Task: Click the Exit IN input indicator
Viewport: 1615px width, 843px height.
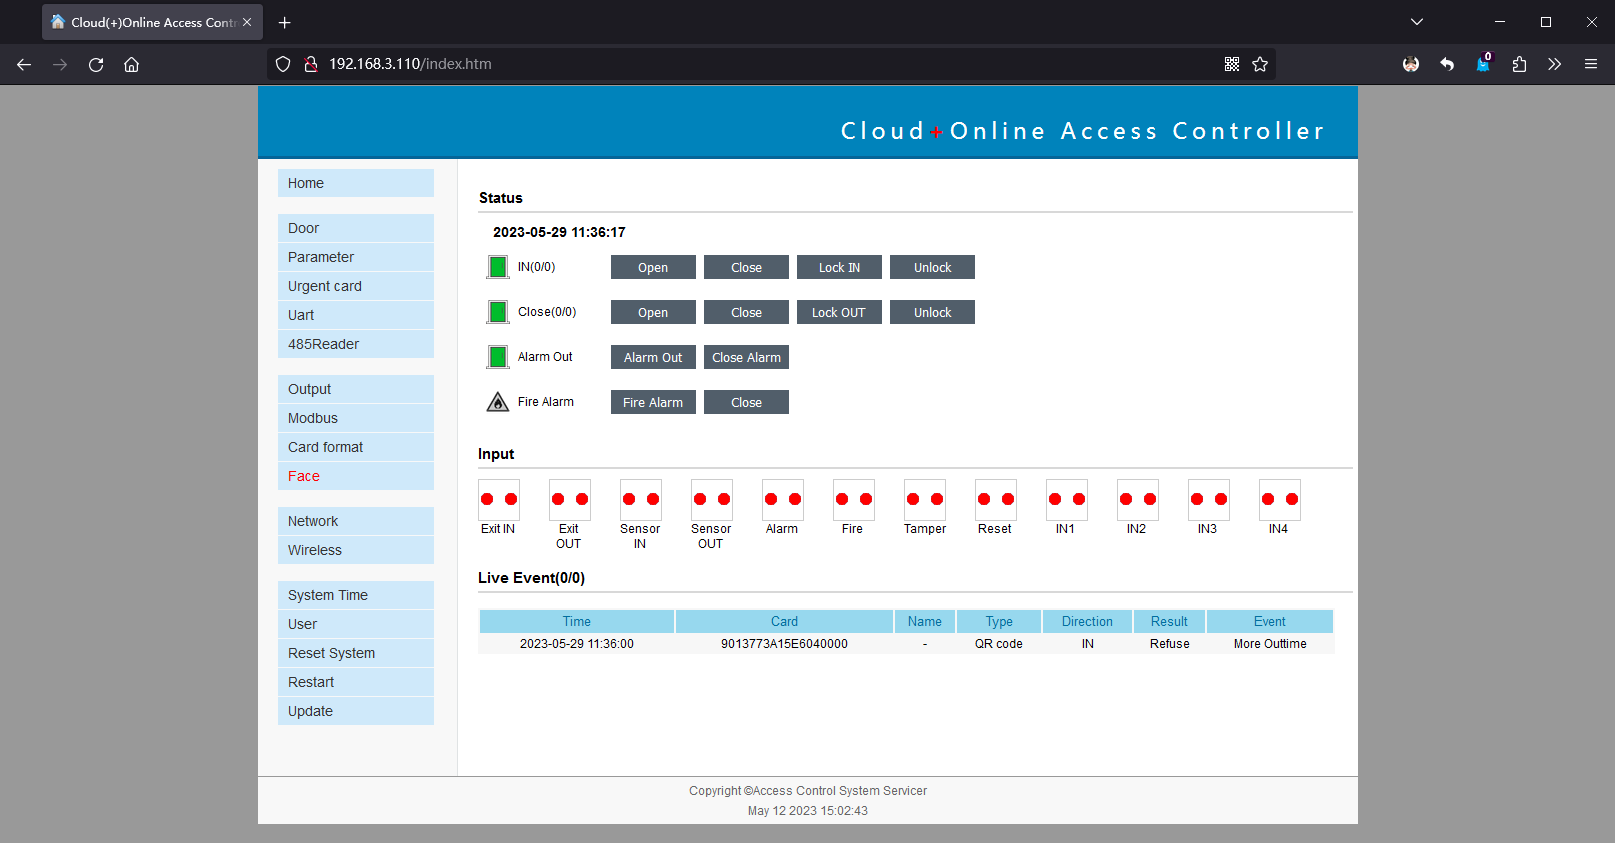Action: coord(499,500)
